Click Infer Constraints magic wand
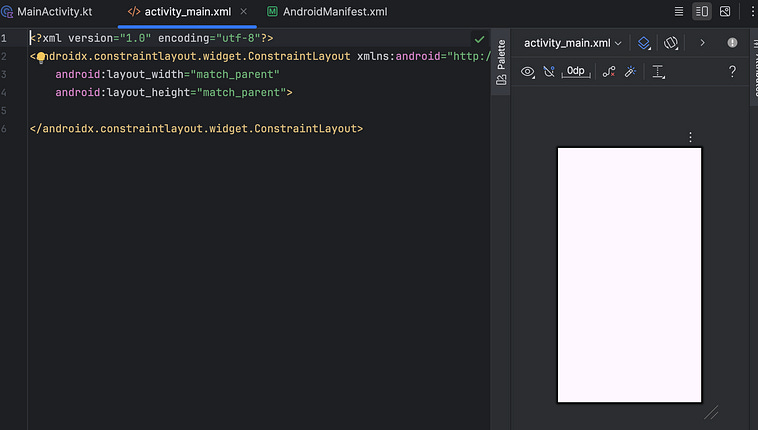The image size is (758, 430). 630,72
